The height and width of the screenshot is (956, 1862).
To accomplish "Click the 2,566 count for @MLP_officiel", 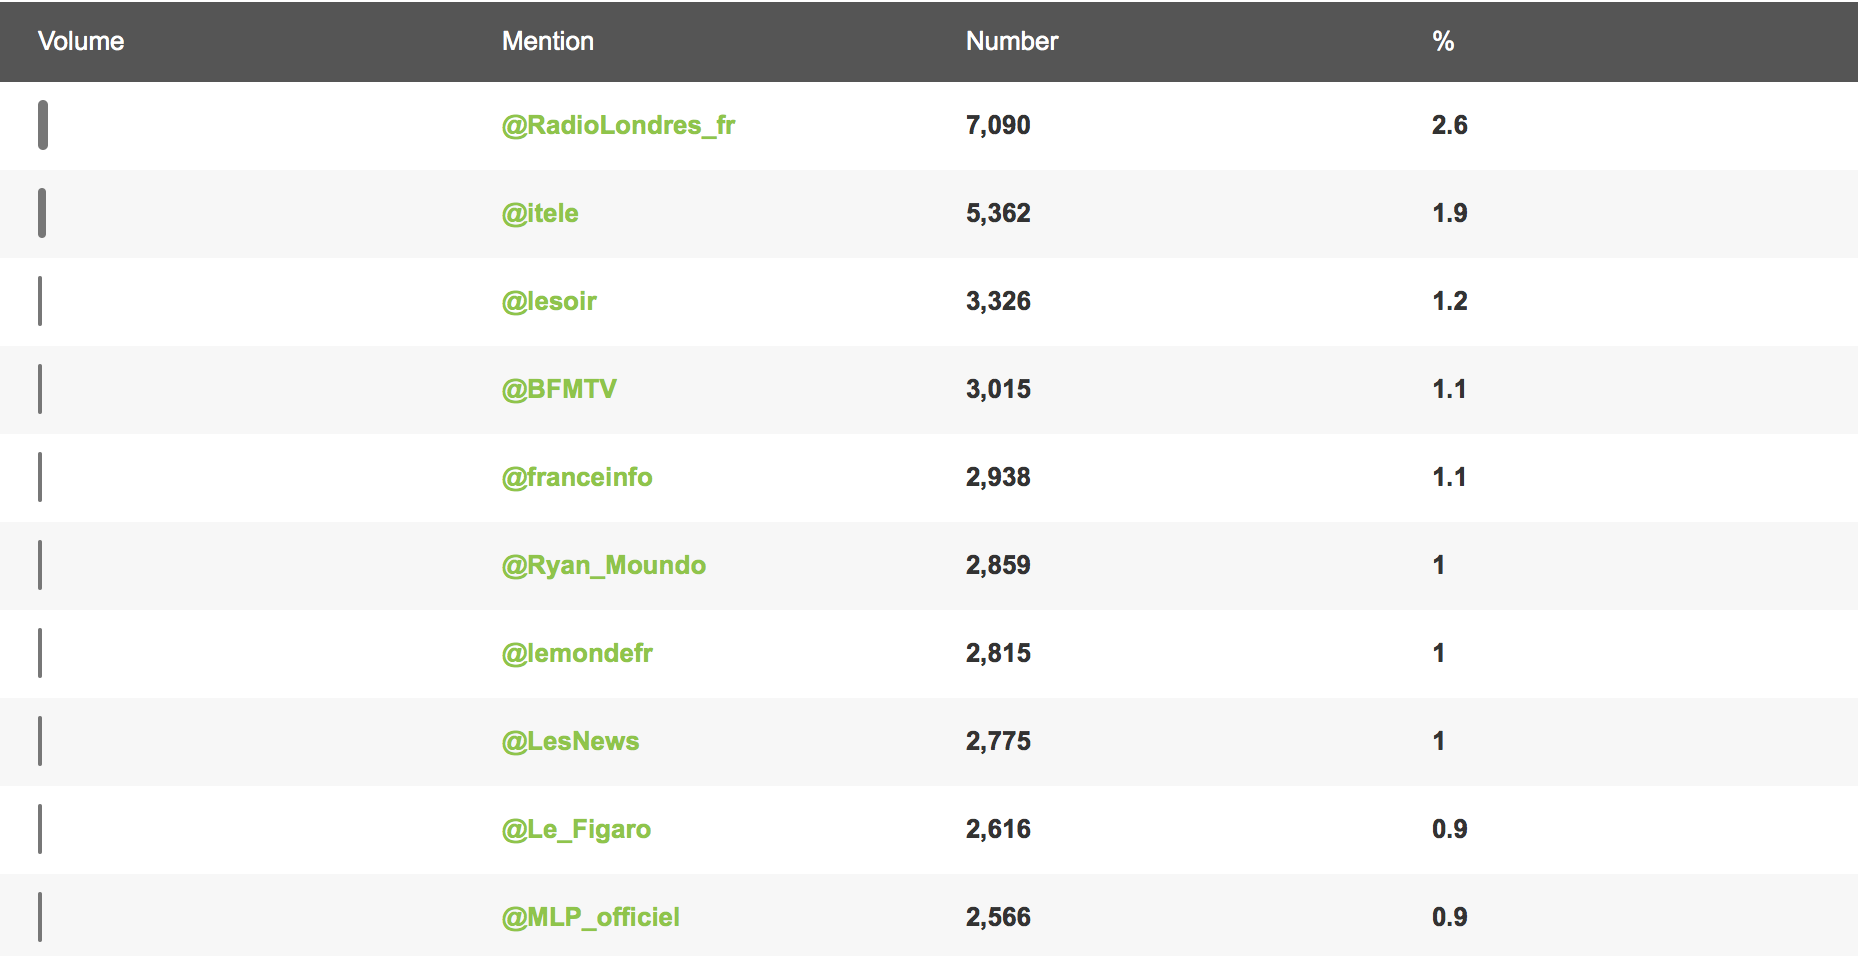I will (998, 917).
